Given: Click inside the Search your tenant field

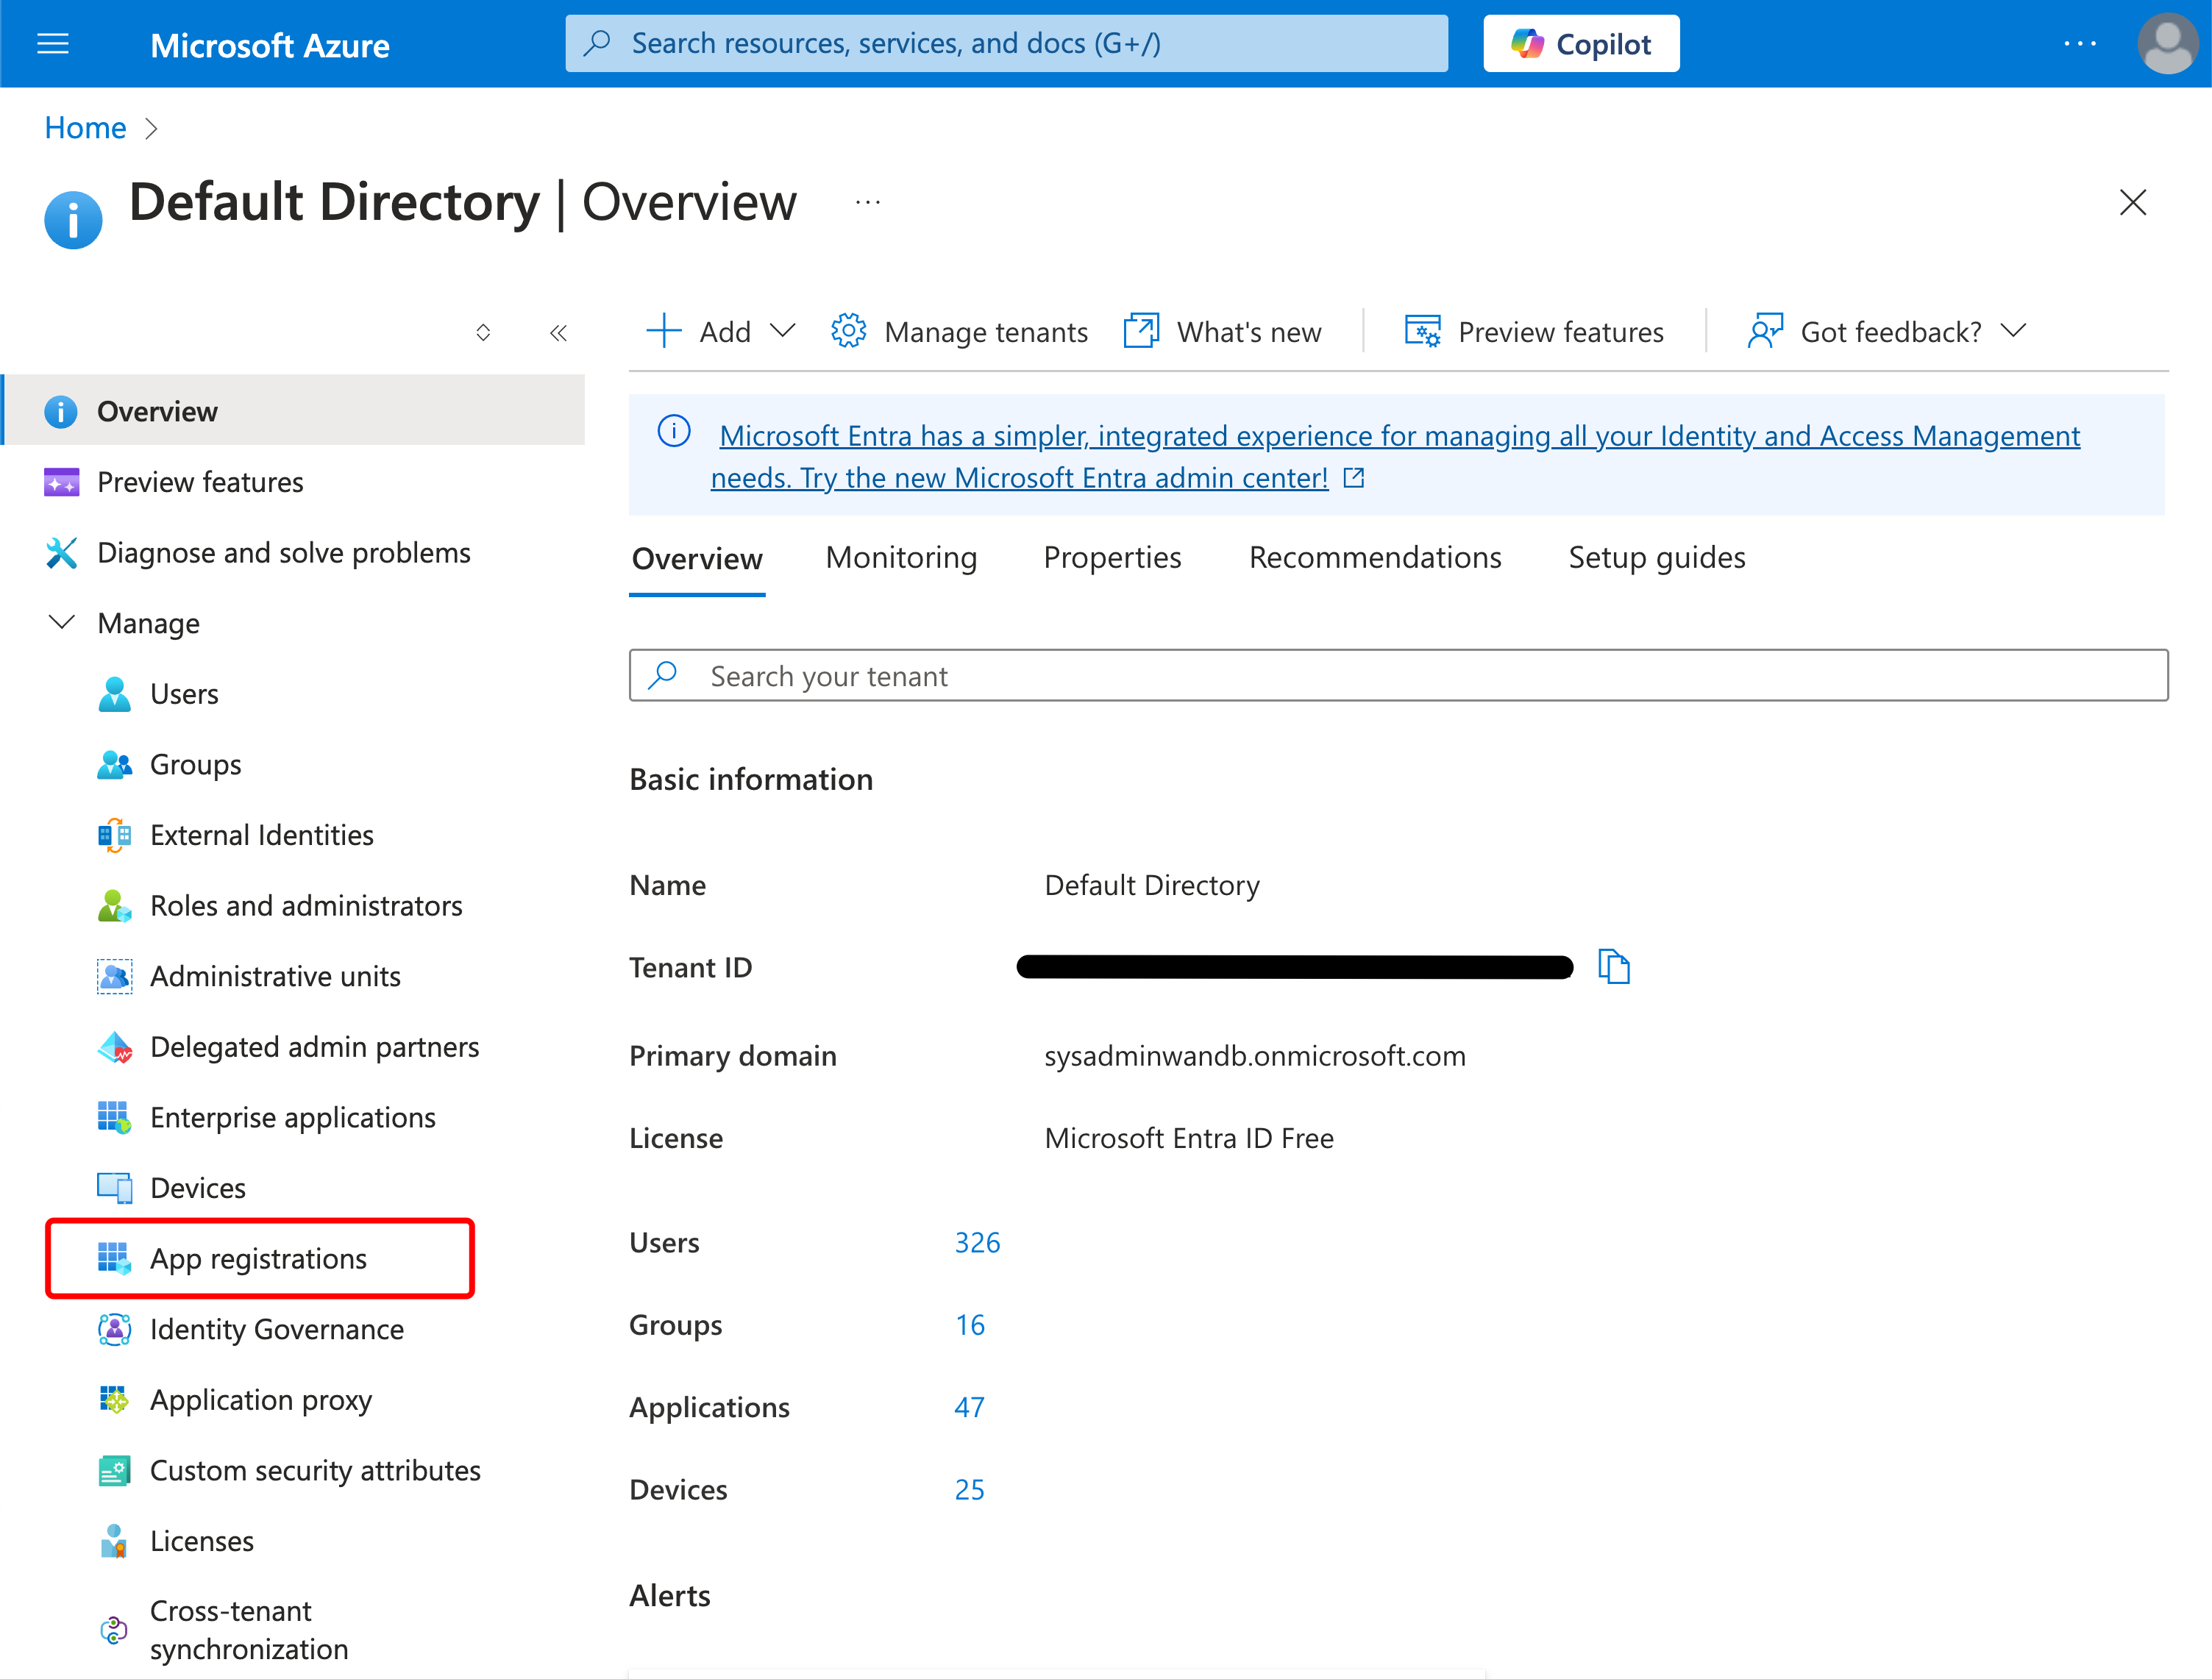Looking at the screenshot, I should [x=1100, y=675].
